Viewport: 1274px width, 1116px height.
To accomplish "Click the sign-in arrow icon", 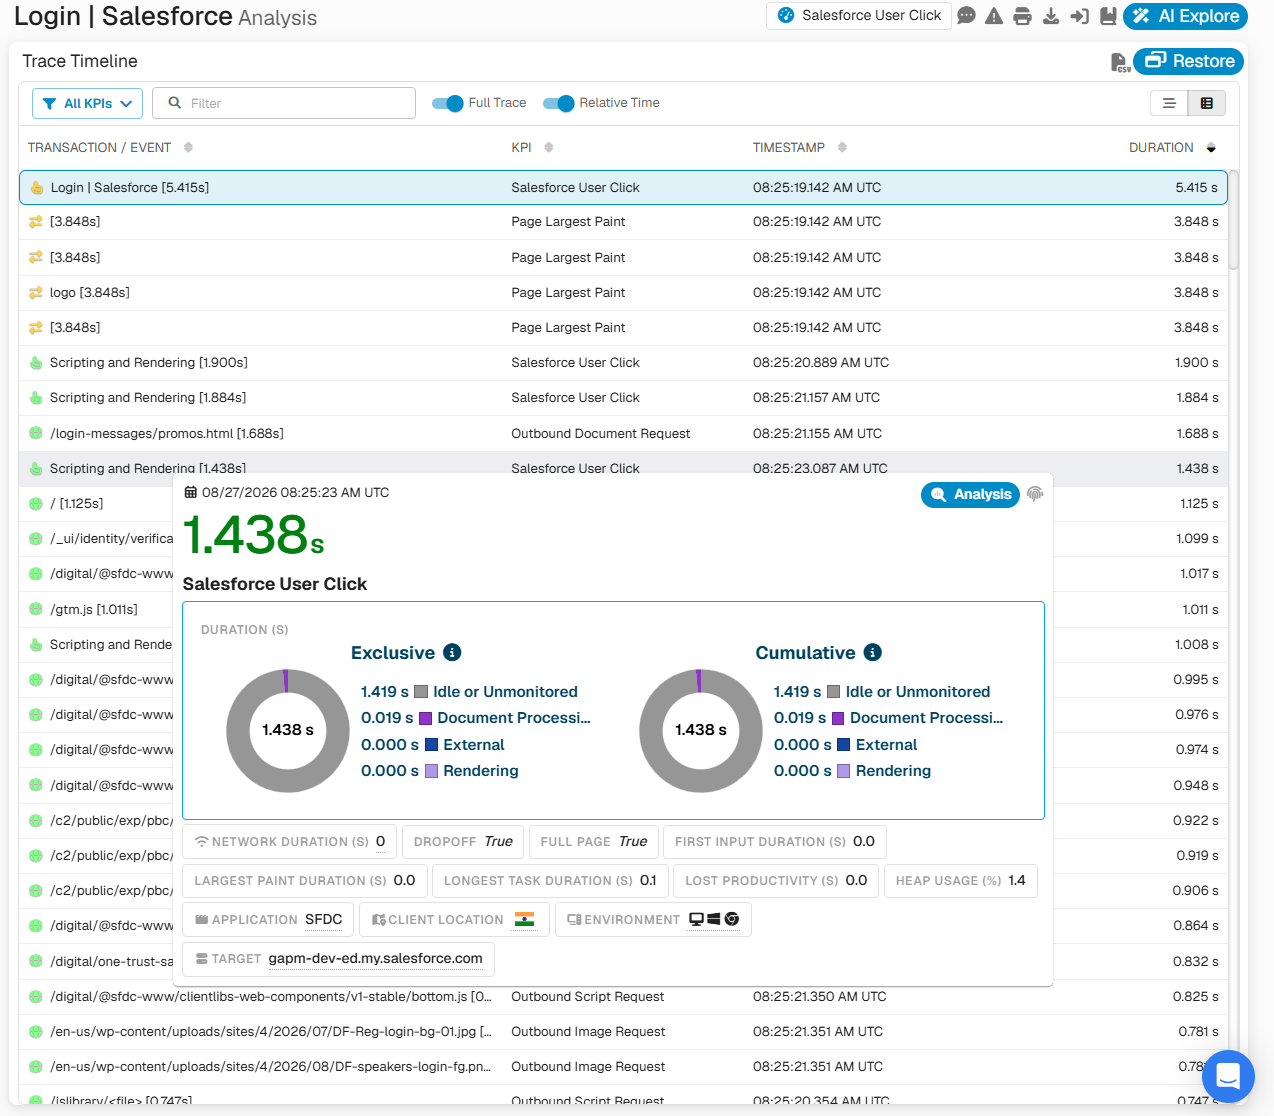I will pyautogui.click(x=1079, y=16).
